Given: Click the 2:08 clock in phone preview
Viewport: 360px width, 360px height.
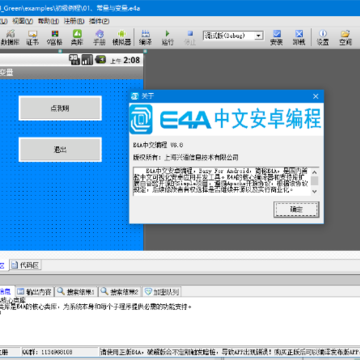Looking at the screenshot, I should coord(132,60).
